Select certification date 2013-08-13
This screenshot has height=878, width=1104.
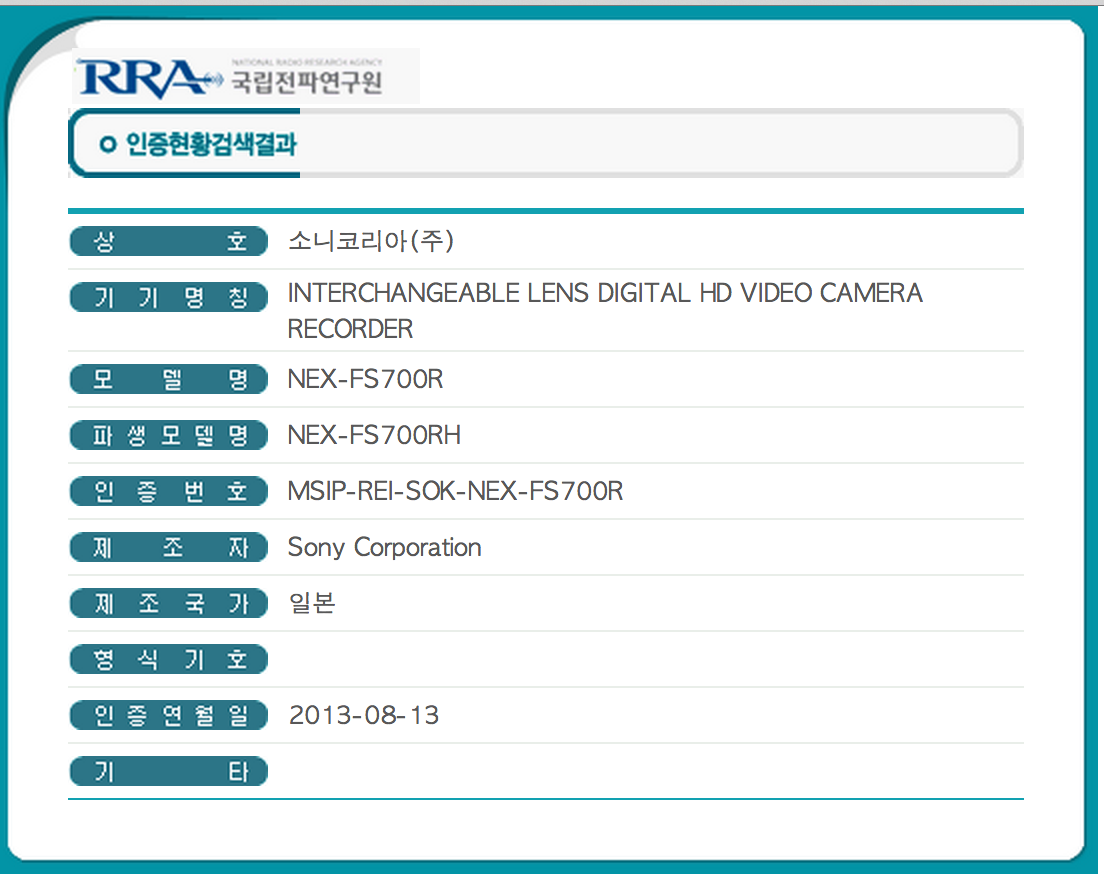364,715
